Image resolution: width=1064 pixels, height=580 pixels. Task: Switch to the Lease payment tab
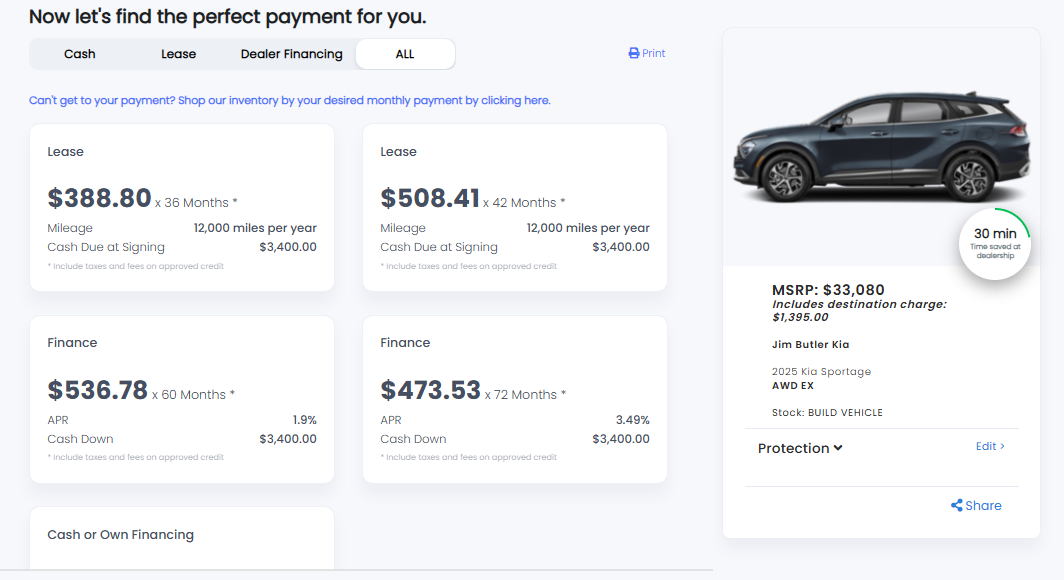coord(179,54)
